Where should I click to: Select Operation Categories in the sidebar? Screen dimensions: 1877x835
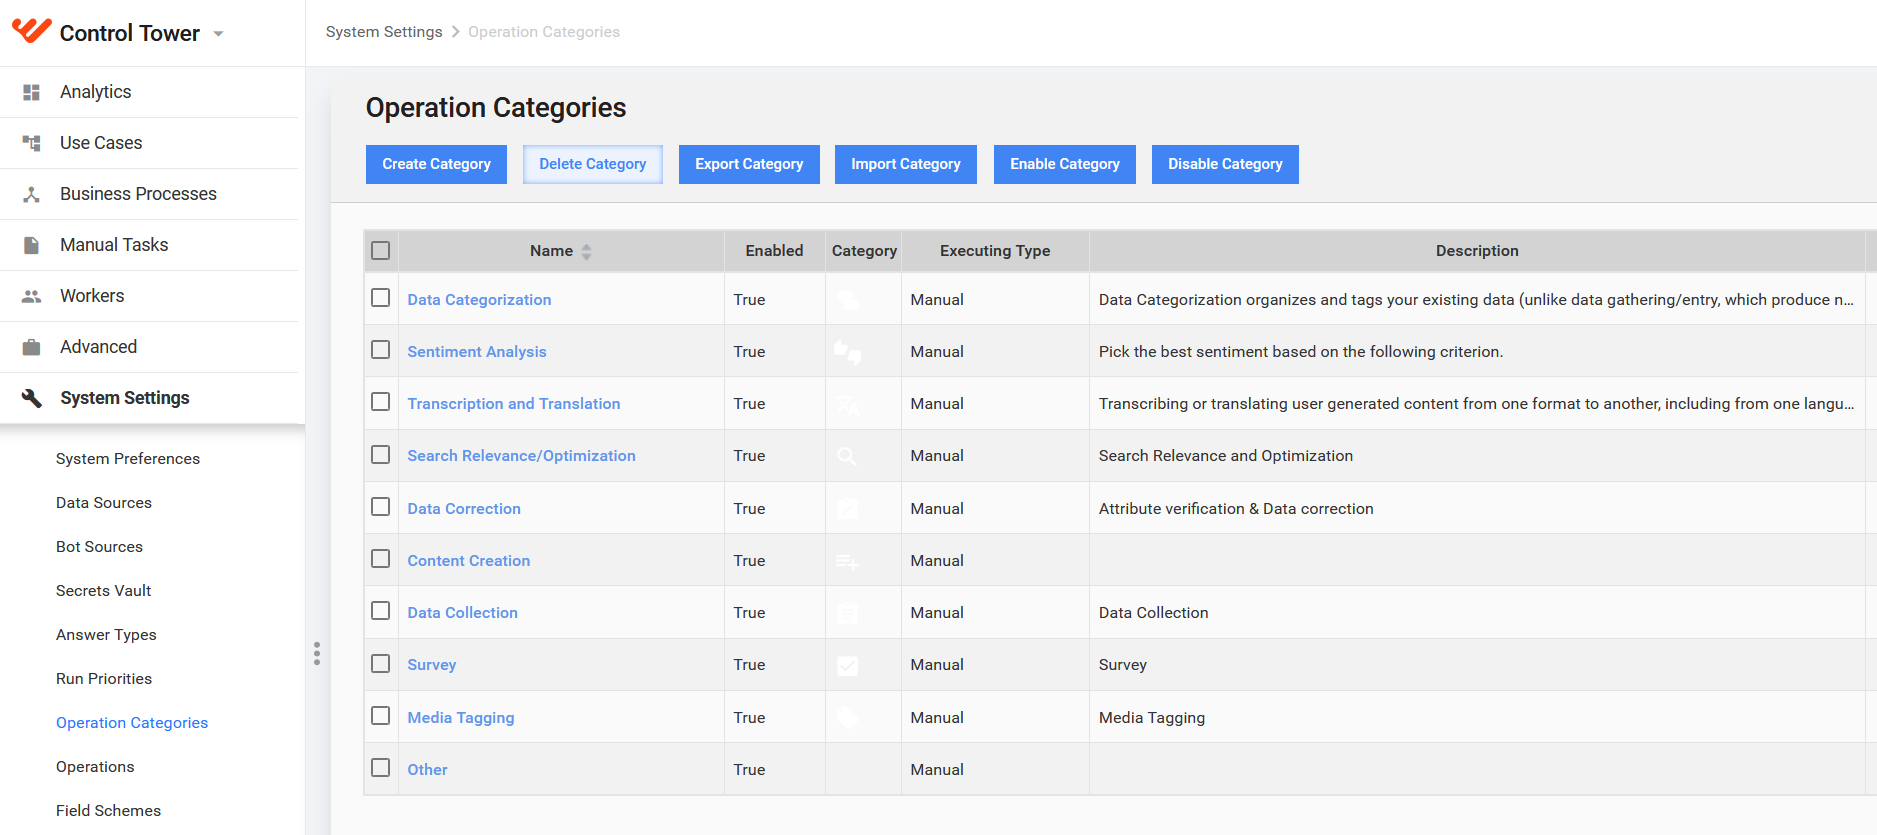132,723
